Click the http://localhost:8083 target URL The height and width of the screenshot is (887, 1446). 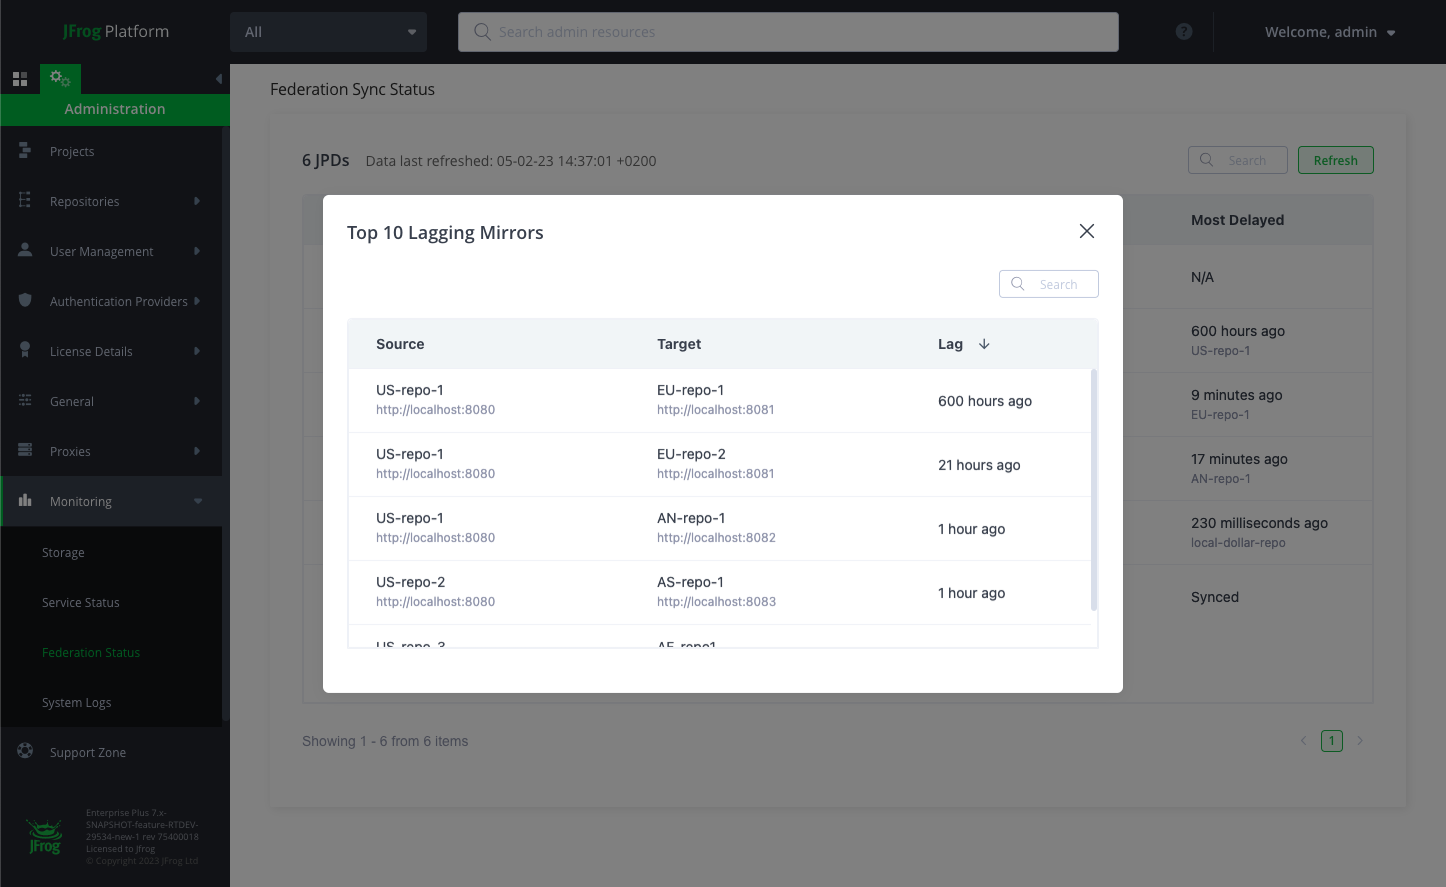coord(716,602)
